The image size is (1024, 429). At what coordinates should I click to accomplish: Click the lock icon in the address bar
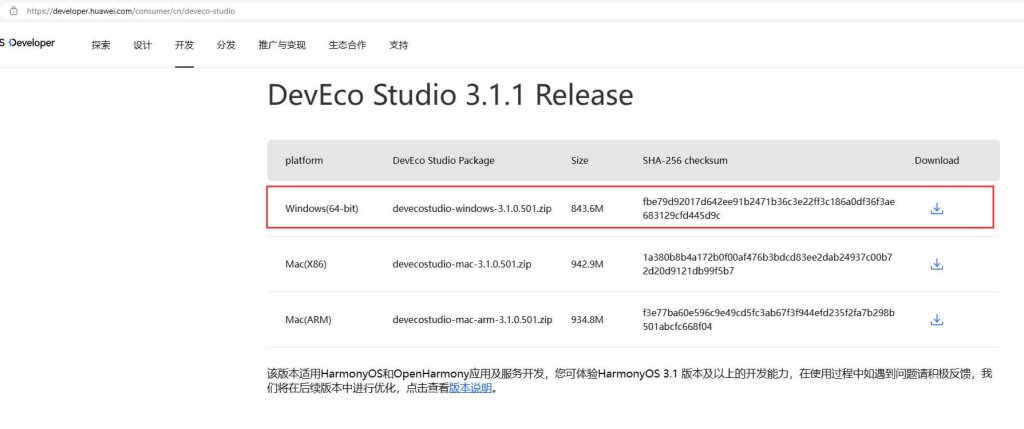tap(13, 10)
